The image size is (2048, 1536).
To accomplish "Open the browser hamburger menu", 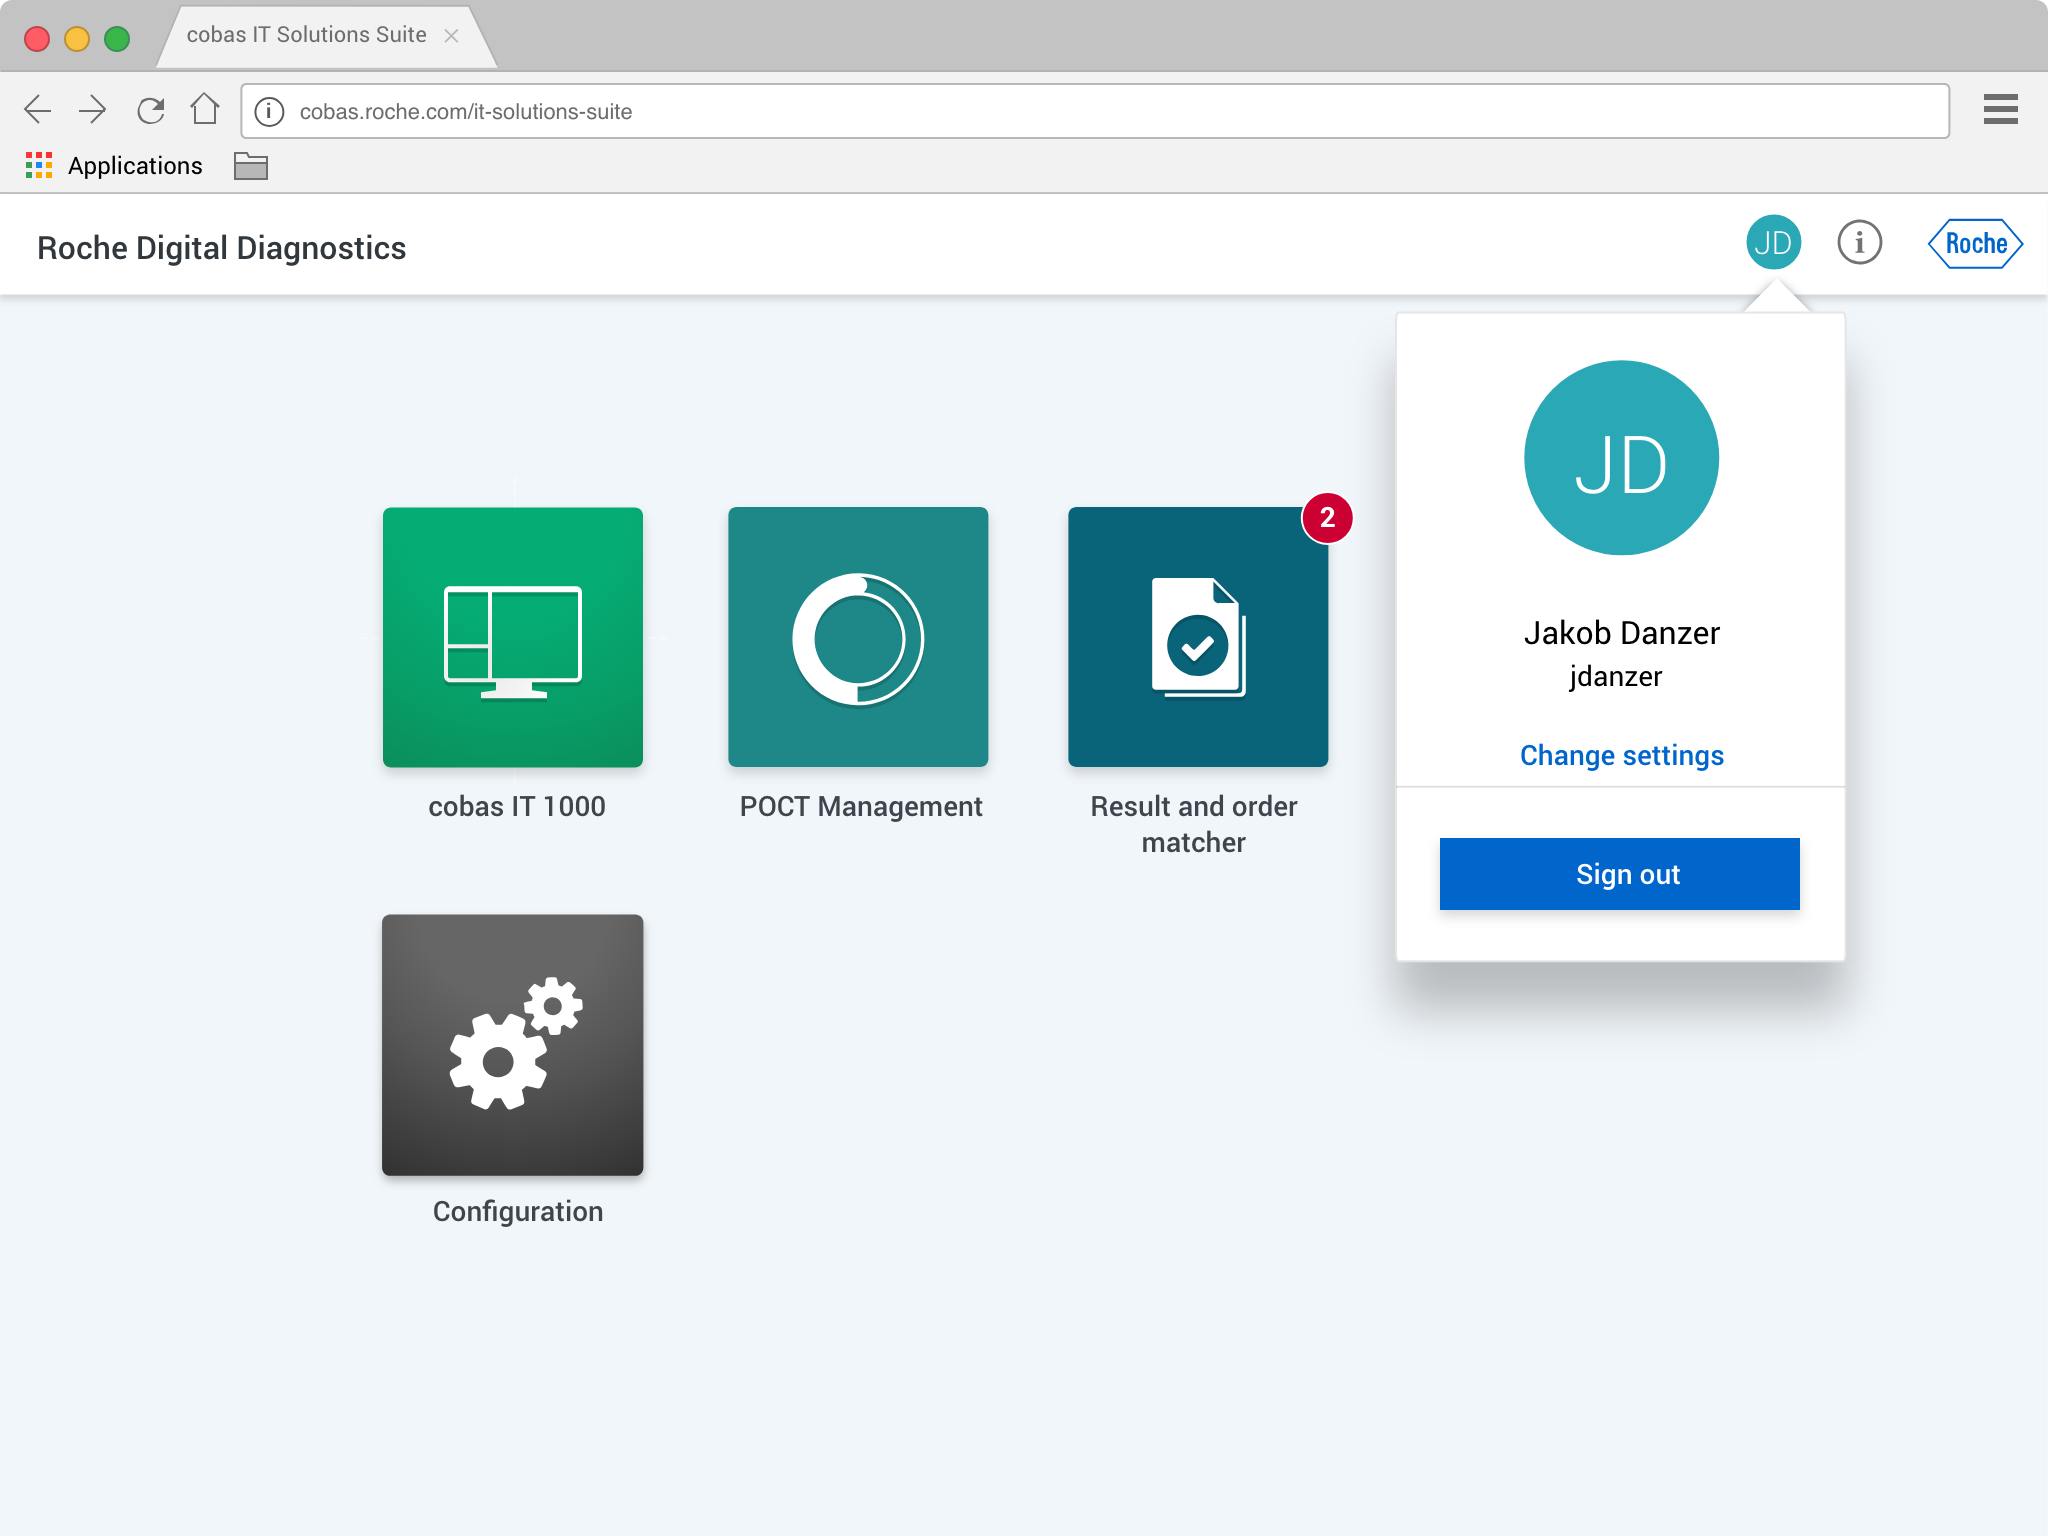I will coord(2000,110).
